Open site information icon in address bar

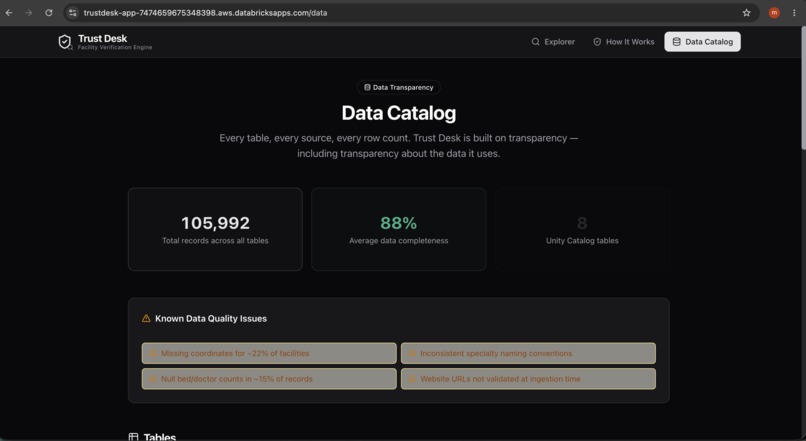pos(72,13)
